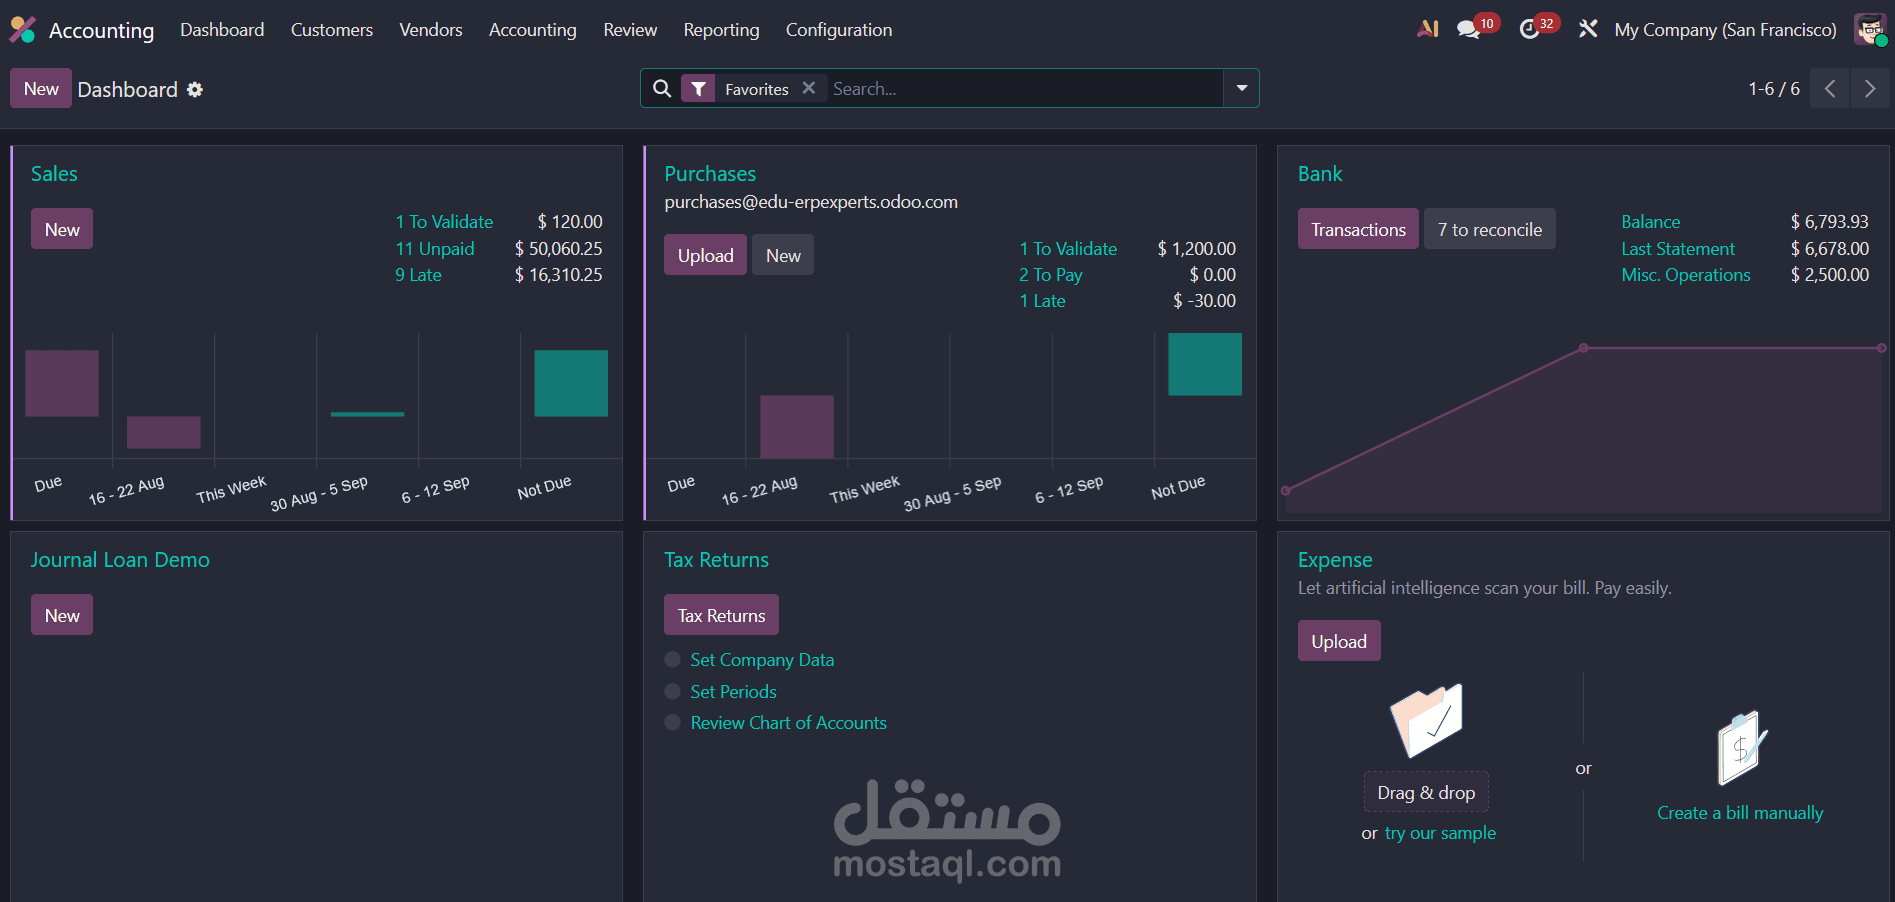1895x902 pixels.
Task: Click Upload in the Purchases card
Action: (x=705, y=255)
